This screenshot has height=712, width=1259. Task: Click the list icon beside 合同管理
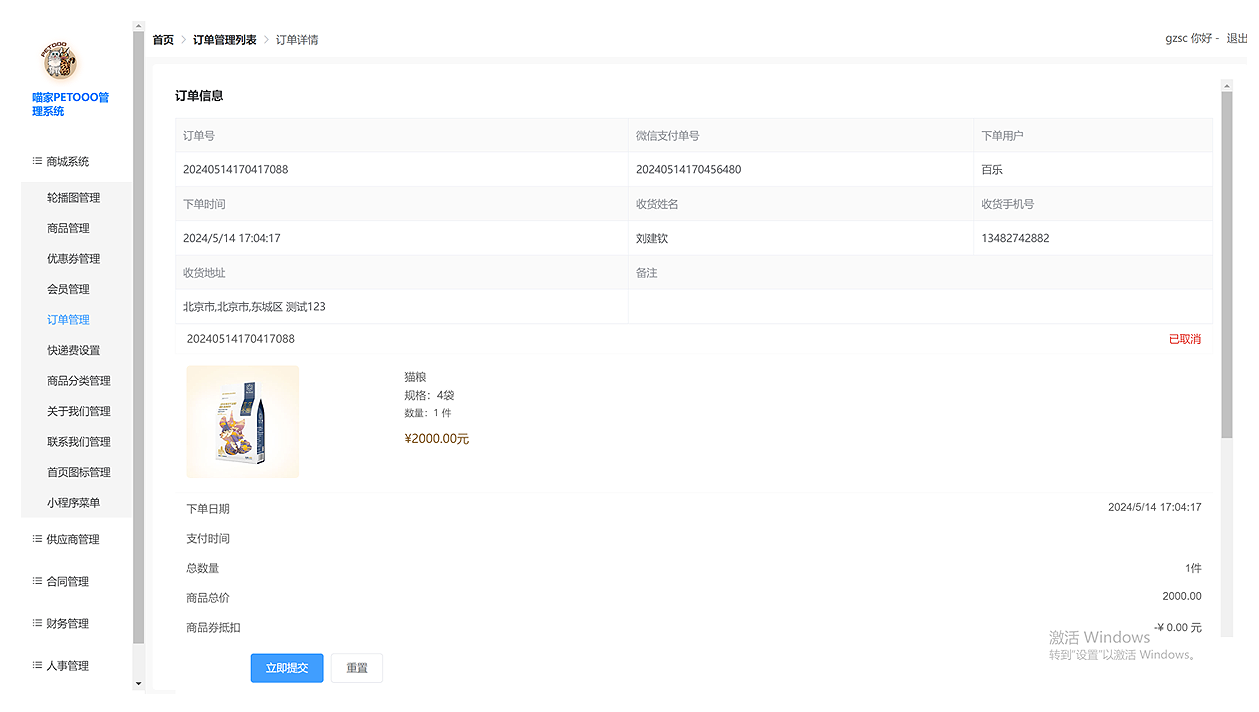coord(37,581)
